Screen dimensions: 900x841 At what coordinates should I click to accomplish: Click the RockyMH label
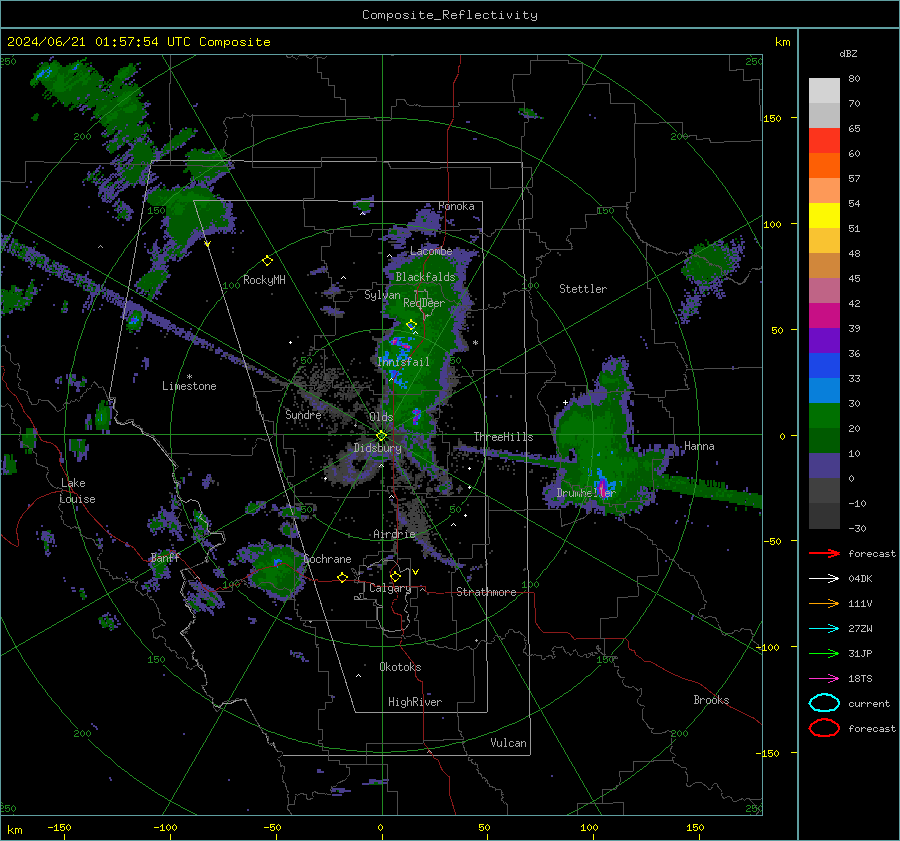[264, 280]
